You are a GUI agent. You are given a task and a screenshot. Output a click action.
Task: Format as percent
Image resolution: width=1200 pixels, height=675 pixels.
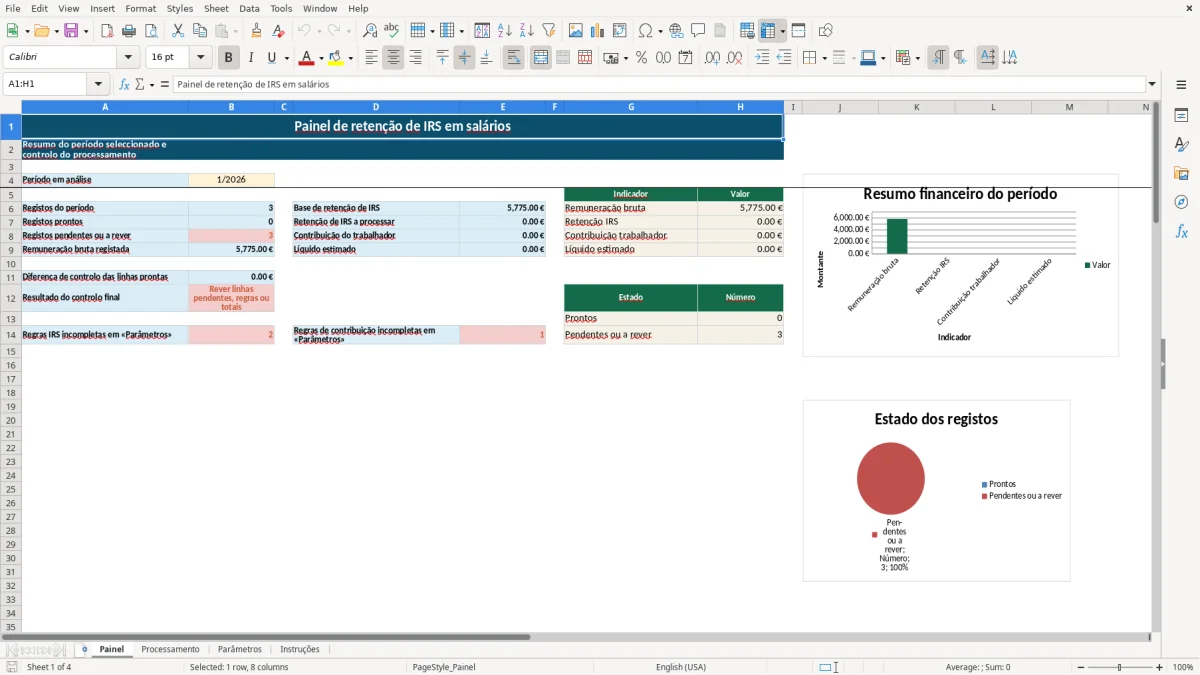pyautogui.click(x=641, y=58)
